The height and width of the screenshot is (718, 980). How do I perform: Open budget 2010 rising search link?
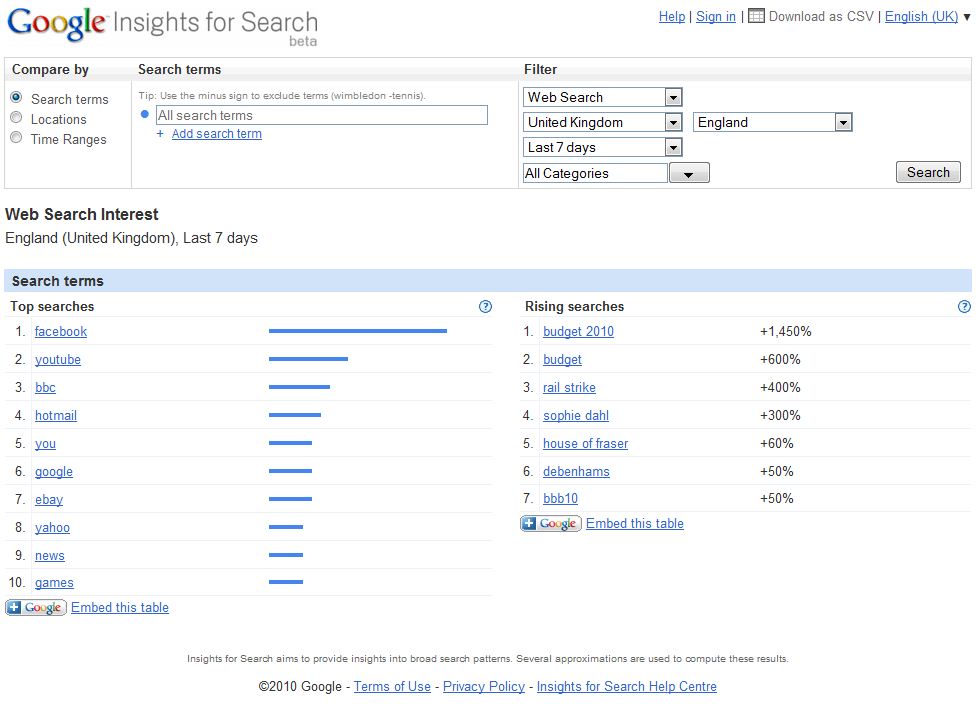click(578, 331)
